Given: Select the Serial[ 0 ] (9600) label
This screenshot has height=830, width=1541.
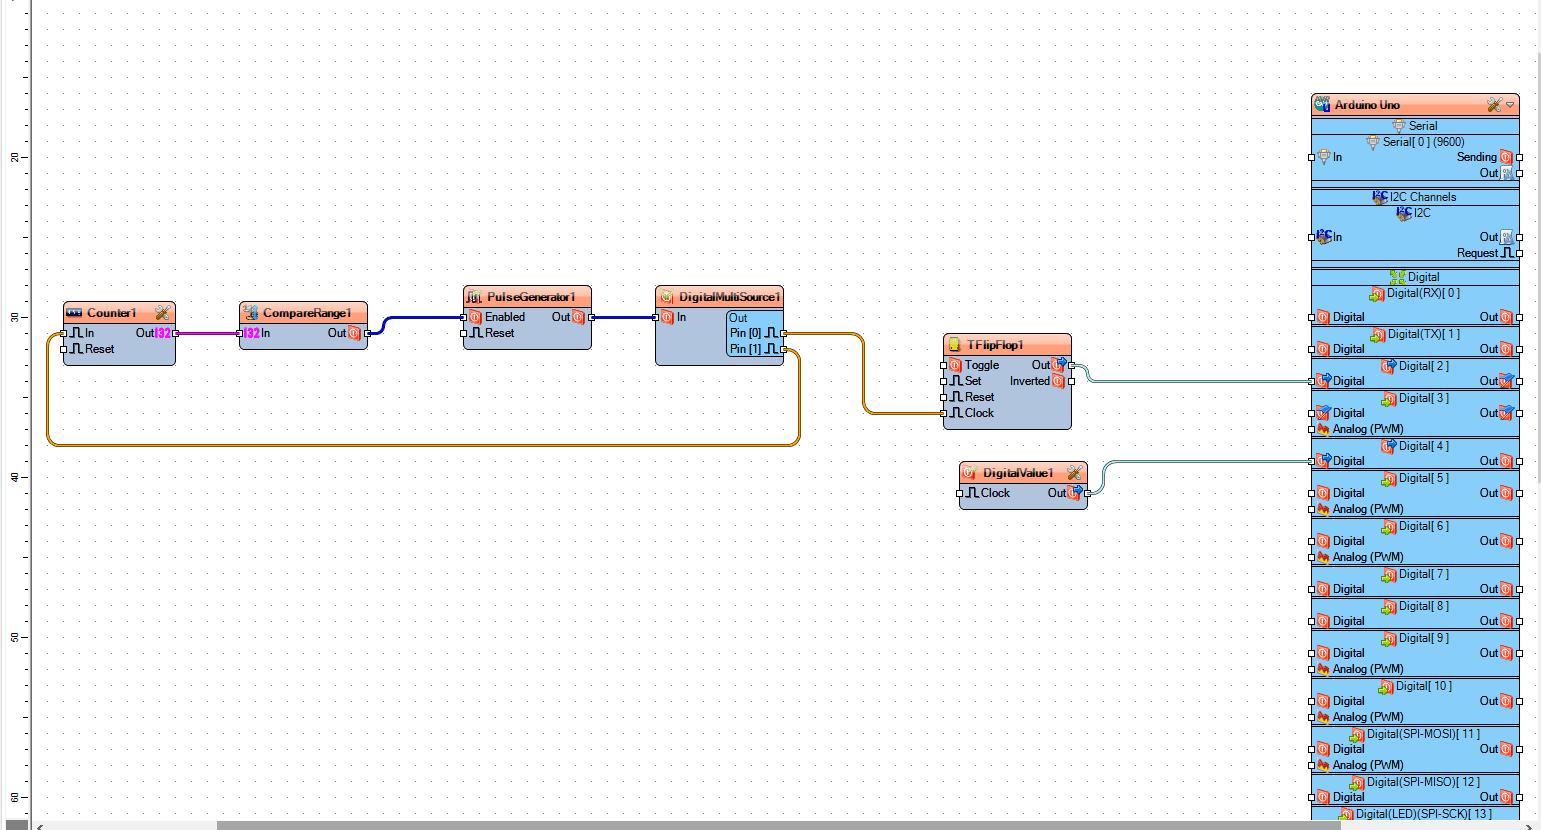Looking at the screenshot, I should tap(1423, 142).
